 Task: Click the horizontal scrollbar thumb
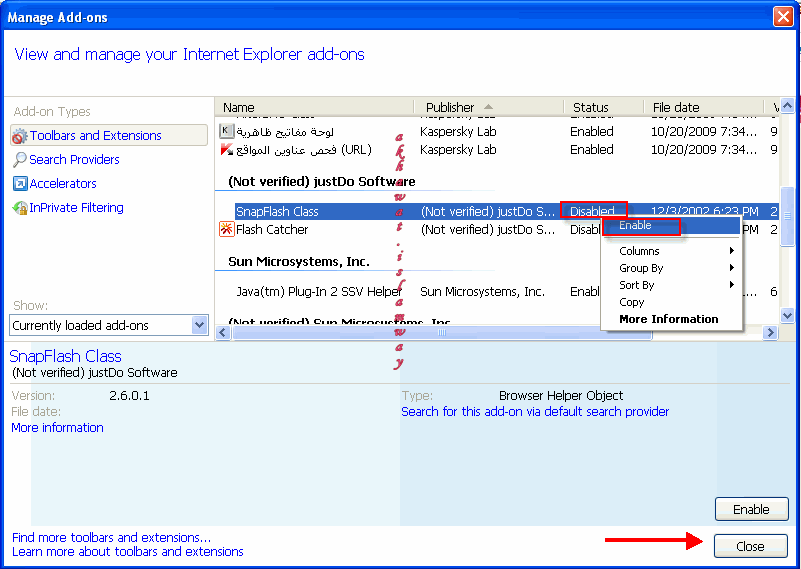[442, 333]
